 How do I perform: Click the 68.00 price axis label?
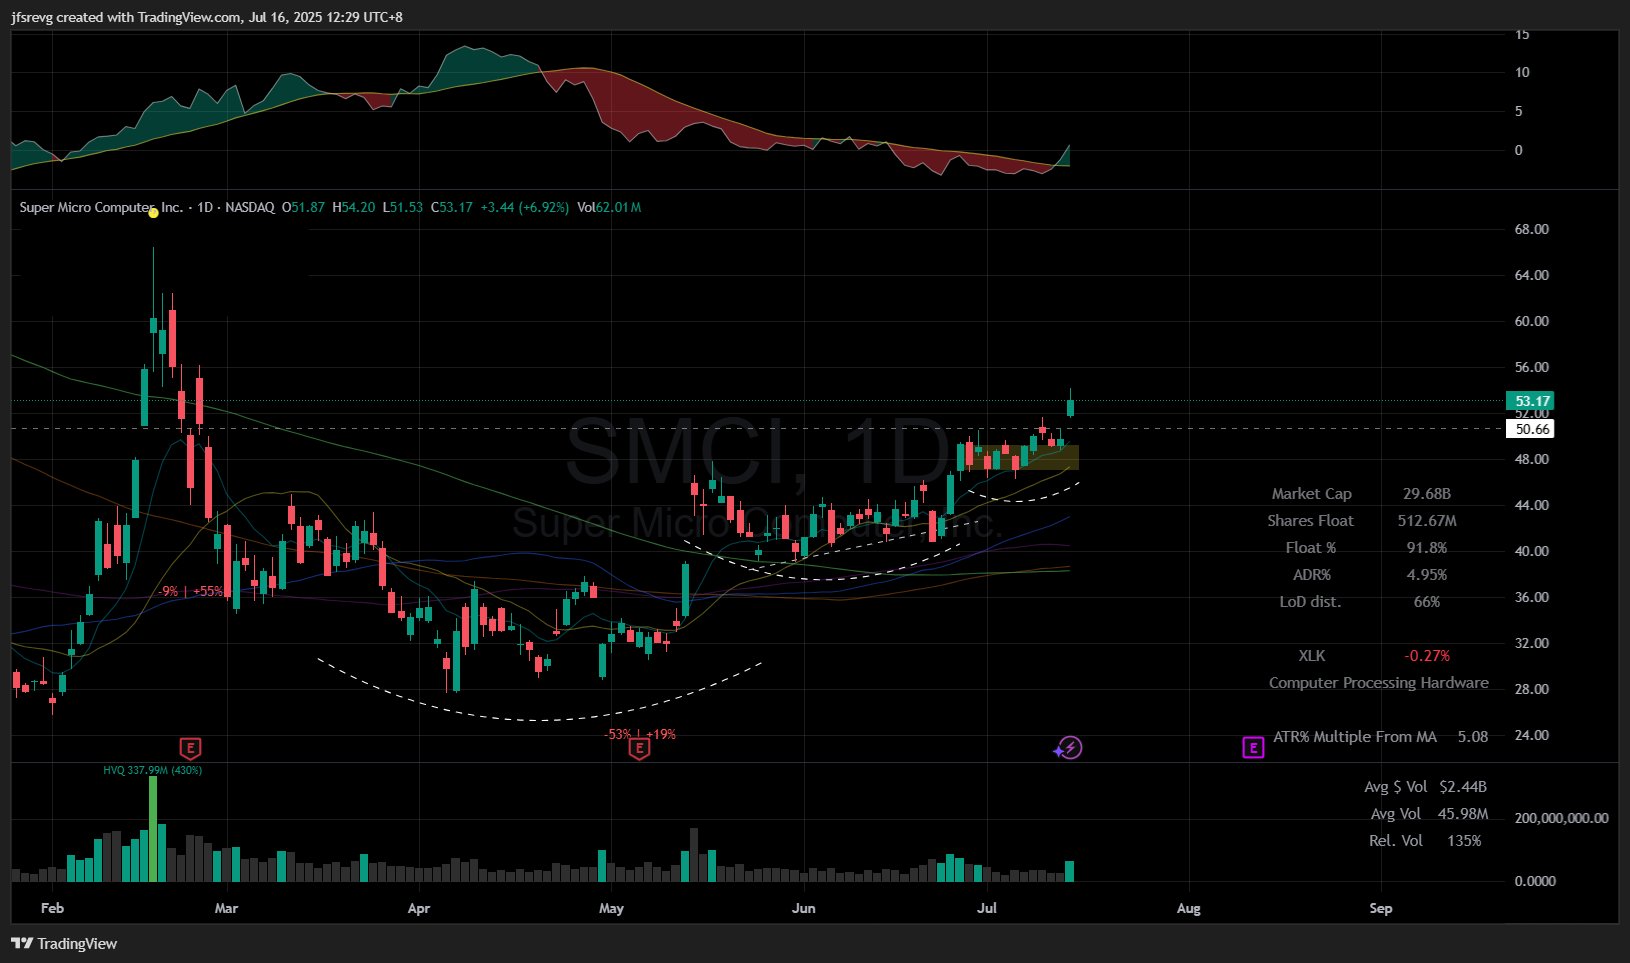pos(1531,229)
